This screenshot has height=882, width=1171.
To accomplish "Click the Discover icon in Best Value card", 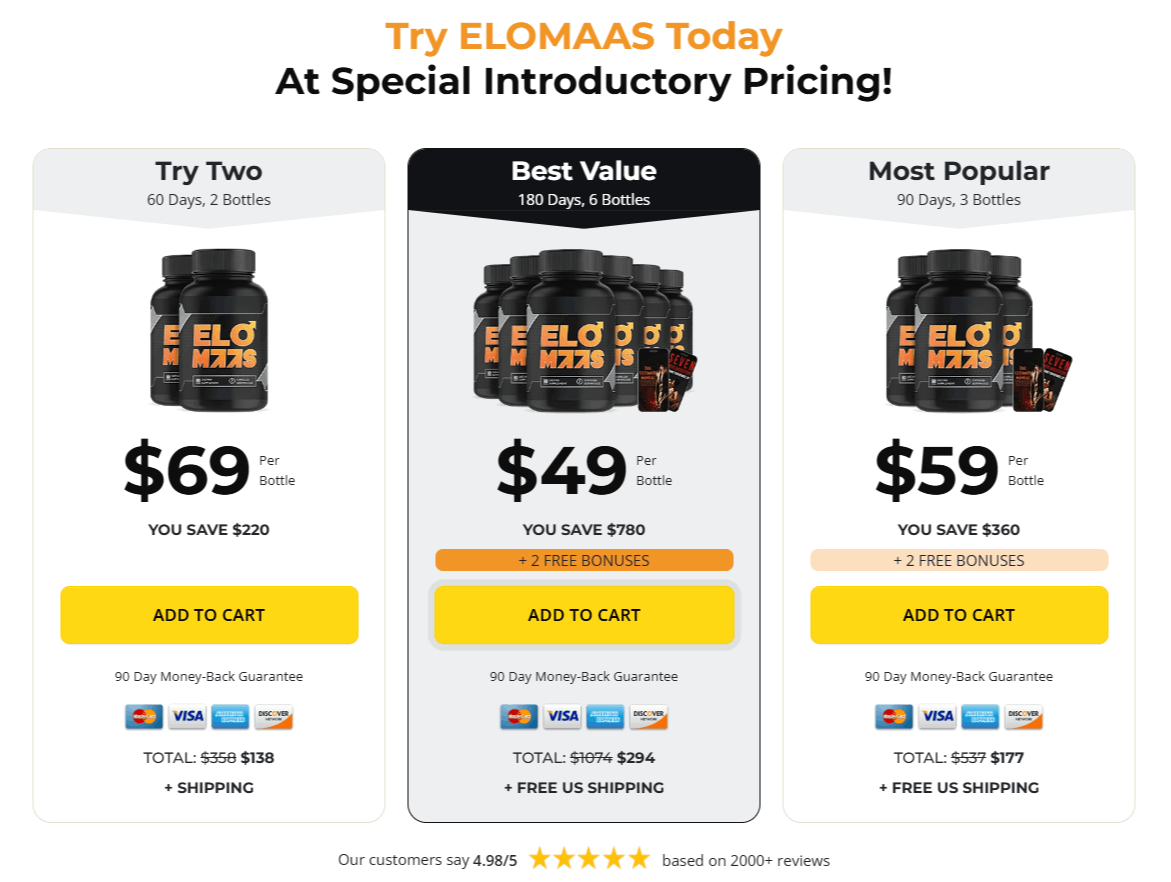I will pos(648,716).
